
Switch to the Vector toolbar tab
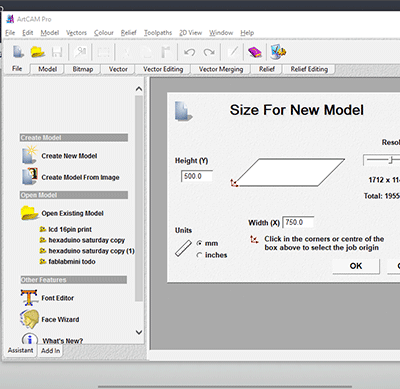[x=118, y=69]
